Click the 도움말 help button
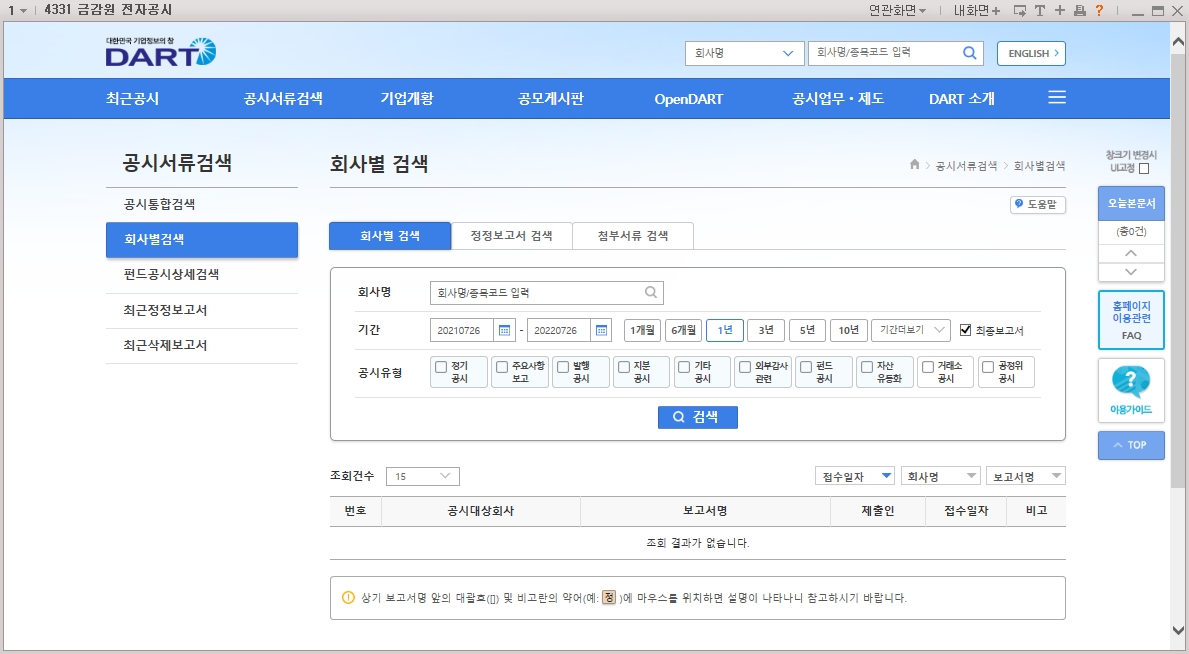This screenshot has height=654, width=1189. click(1037, 205)
